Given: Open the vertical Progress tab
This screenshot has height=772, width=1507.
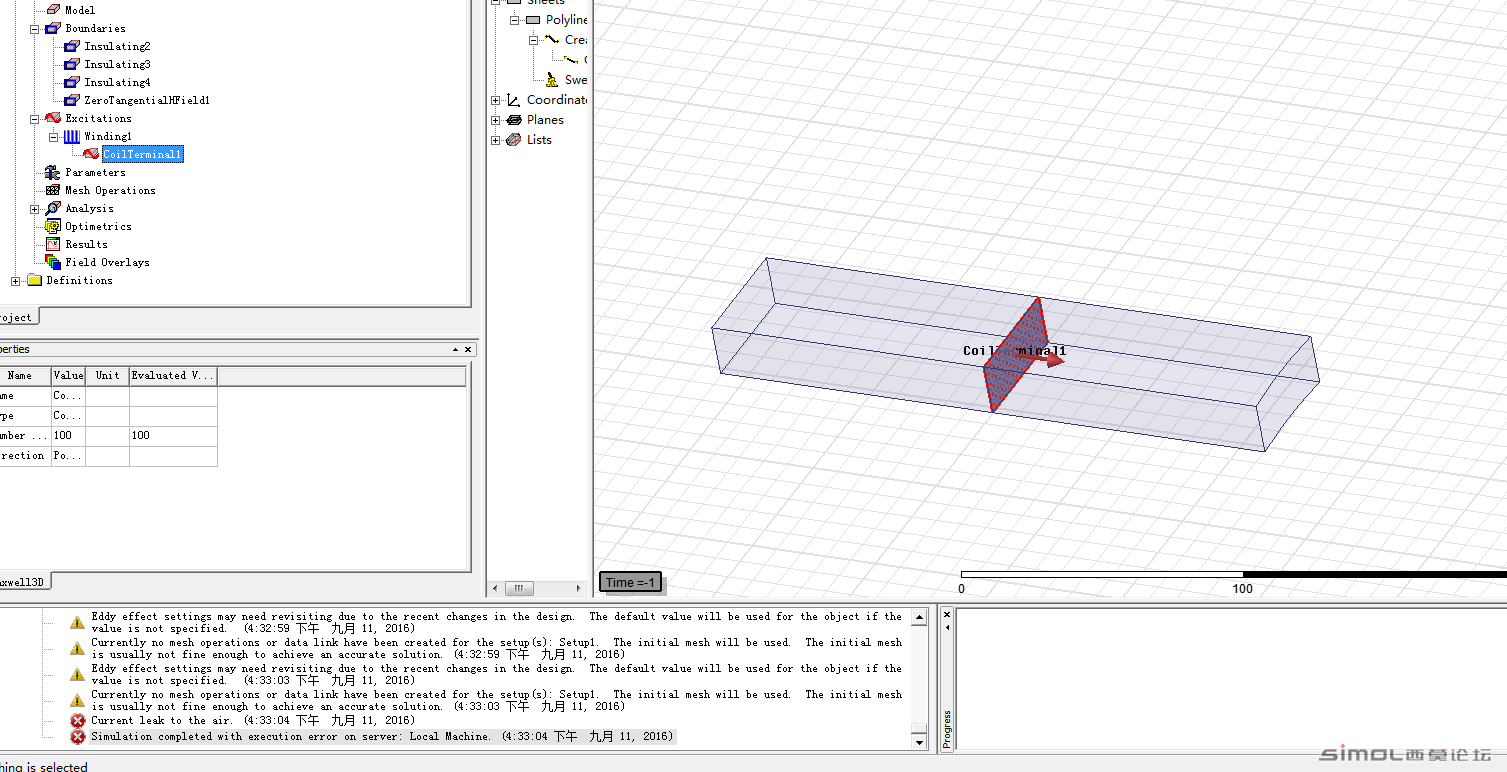Looking at the screenshot, I should 947,730.
